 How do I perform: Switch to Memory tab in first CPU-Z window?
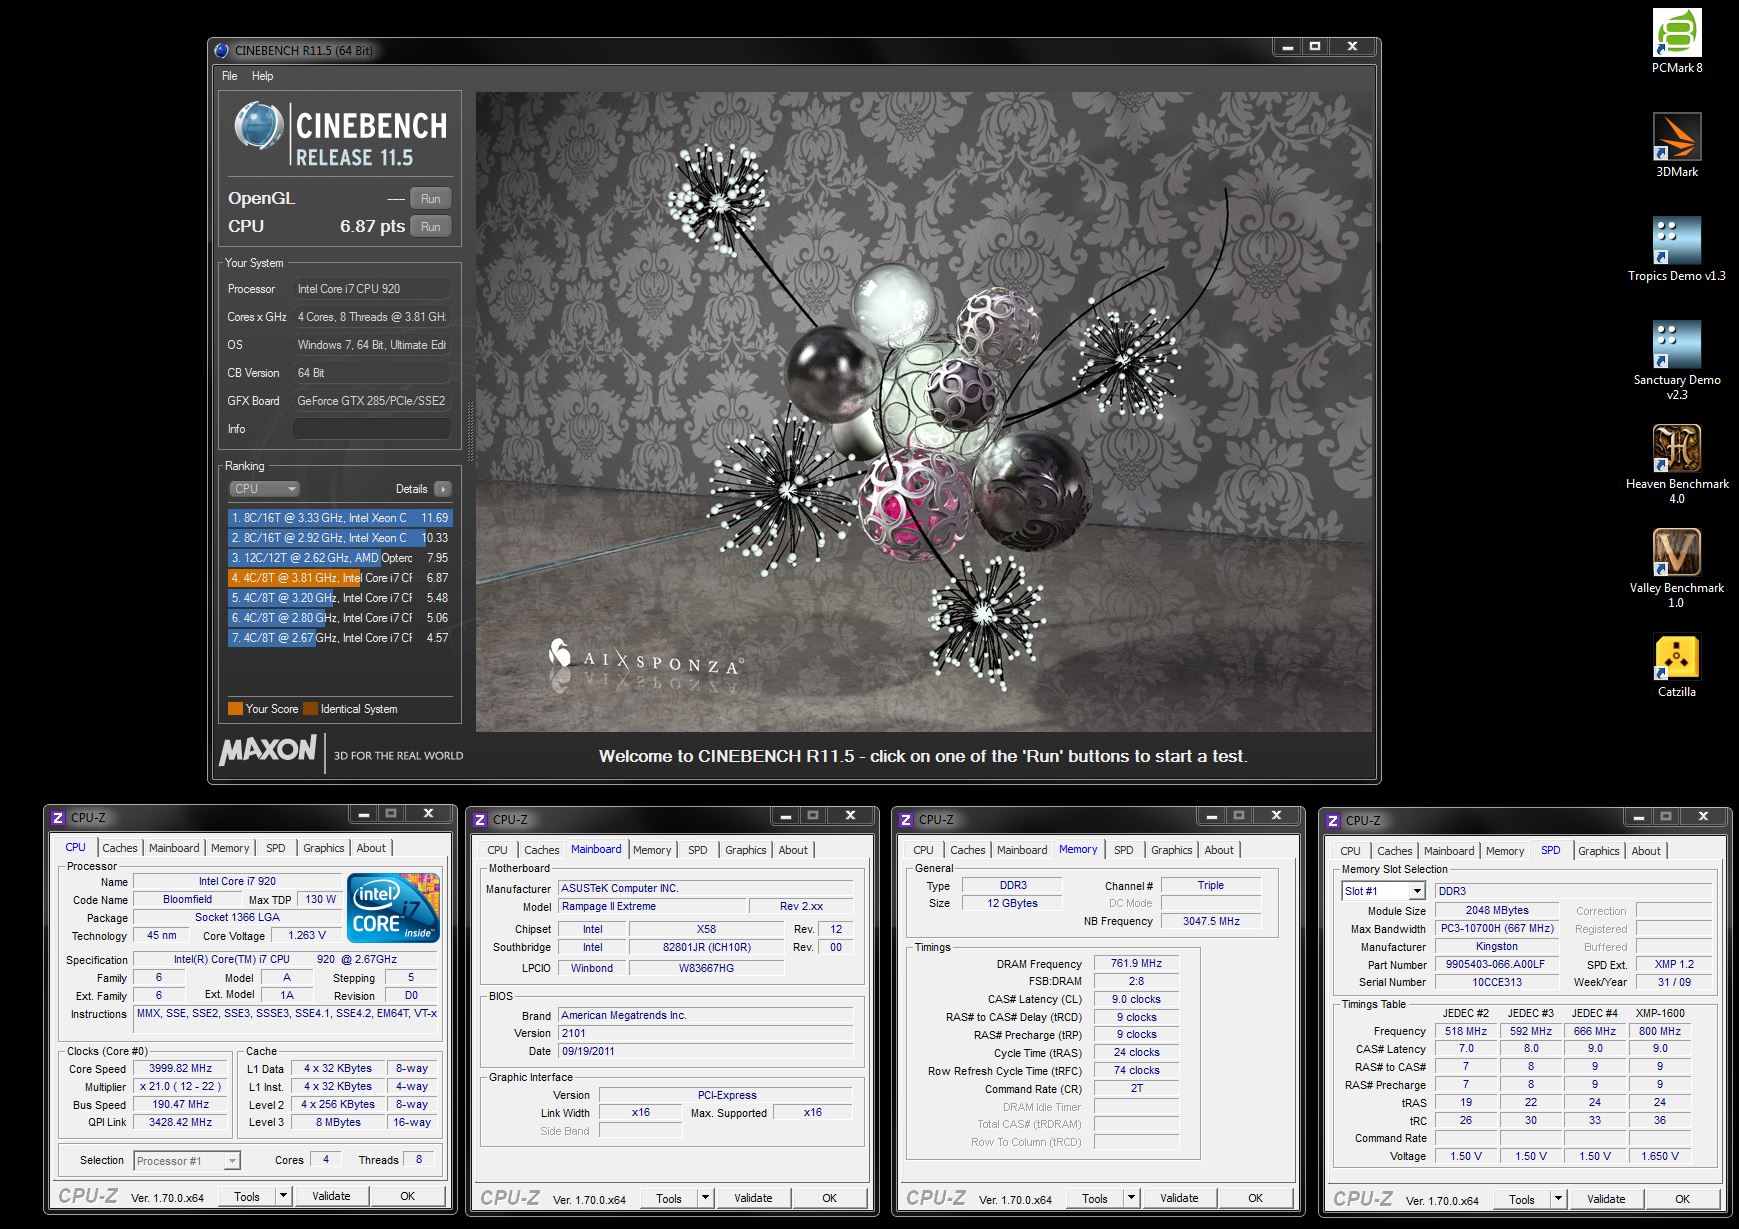coord(230,848)
